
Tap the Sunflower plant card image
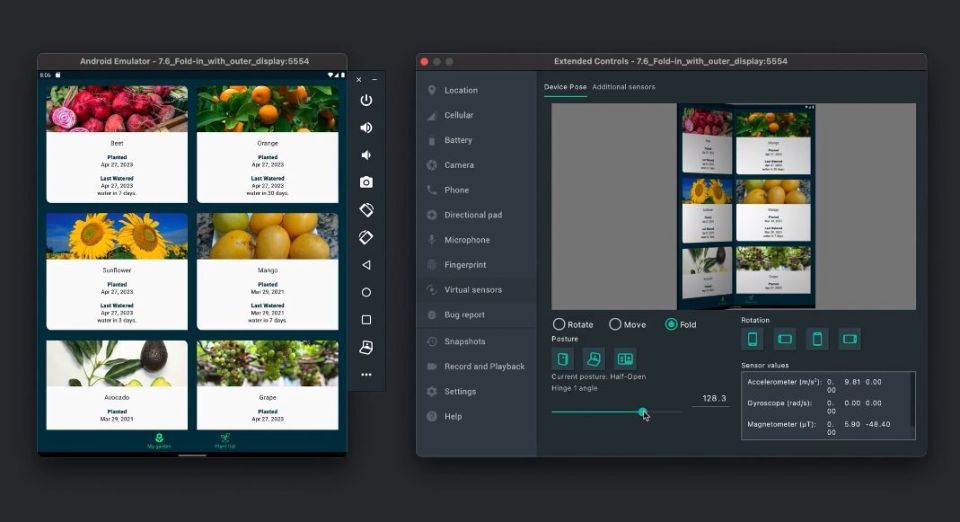tap(117, 236)
